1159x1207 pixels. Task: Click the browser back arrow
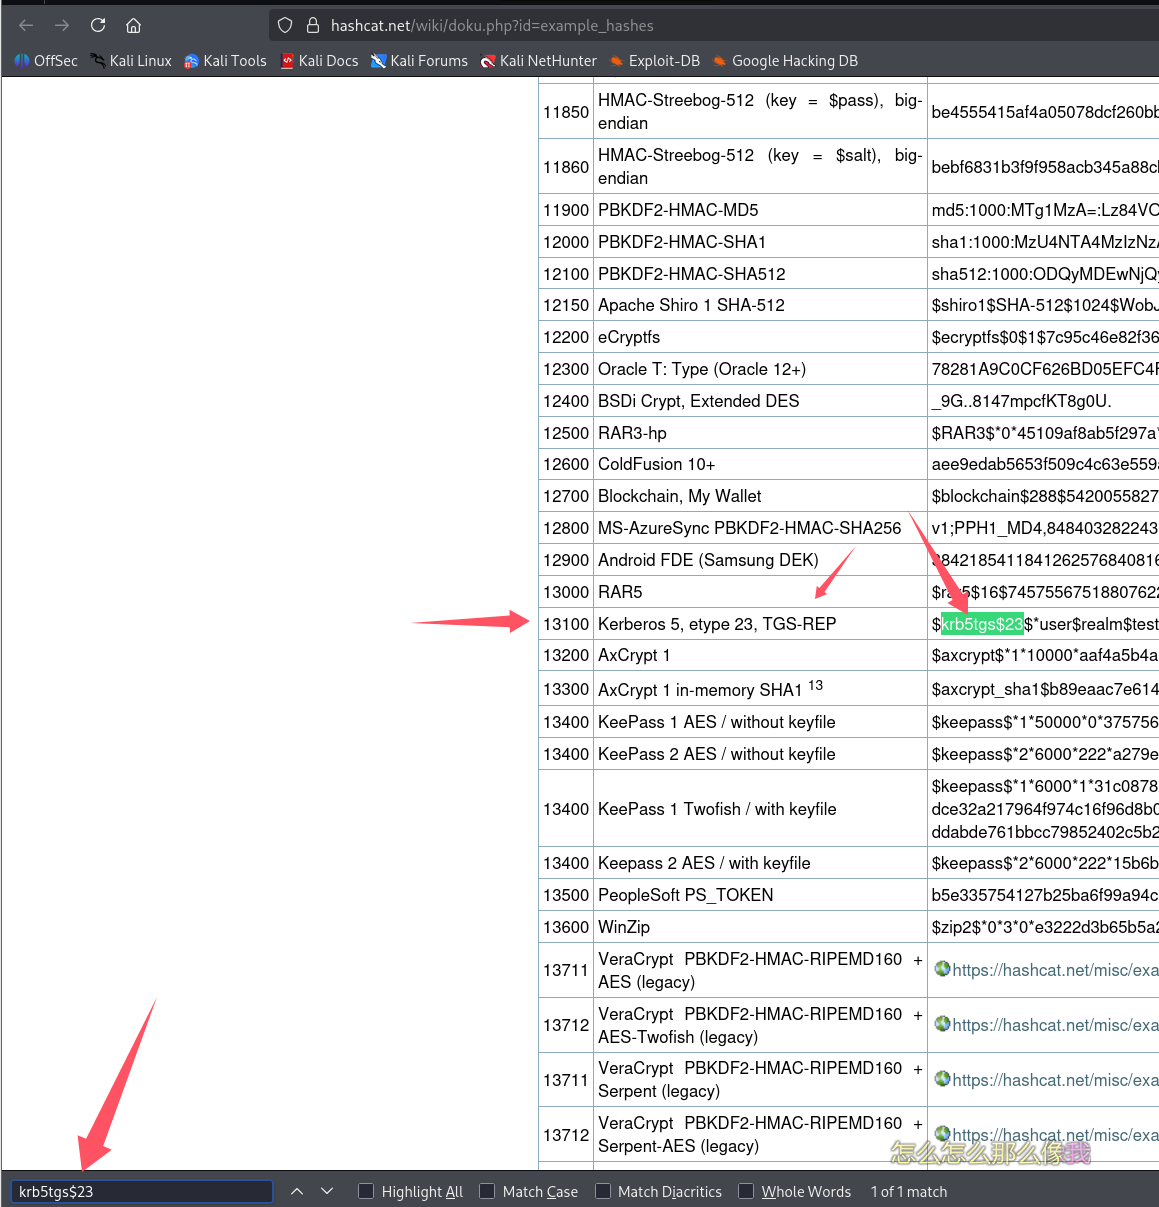pos(26,25)
